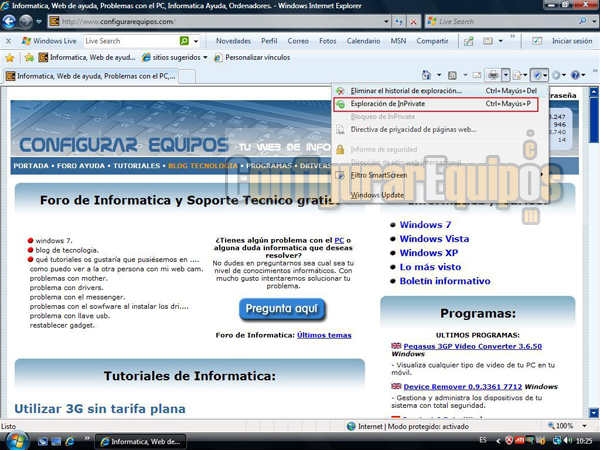
Task: Click BLOG TECNOLOGIA in the site navigation
Action: pyautogui.click(x=203, y=166)
